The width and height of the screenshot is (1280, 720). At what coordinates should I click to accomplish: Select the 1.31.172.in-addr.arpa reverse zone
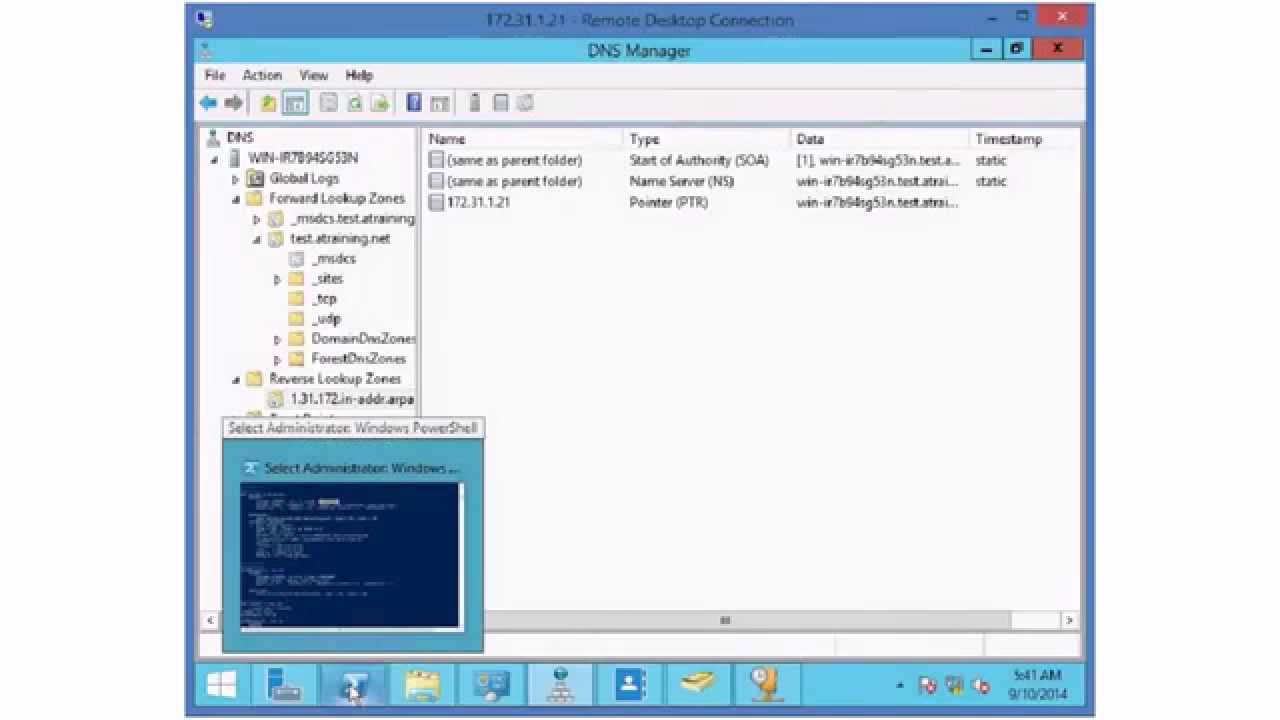click(x=352, y=399)
